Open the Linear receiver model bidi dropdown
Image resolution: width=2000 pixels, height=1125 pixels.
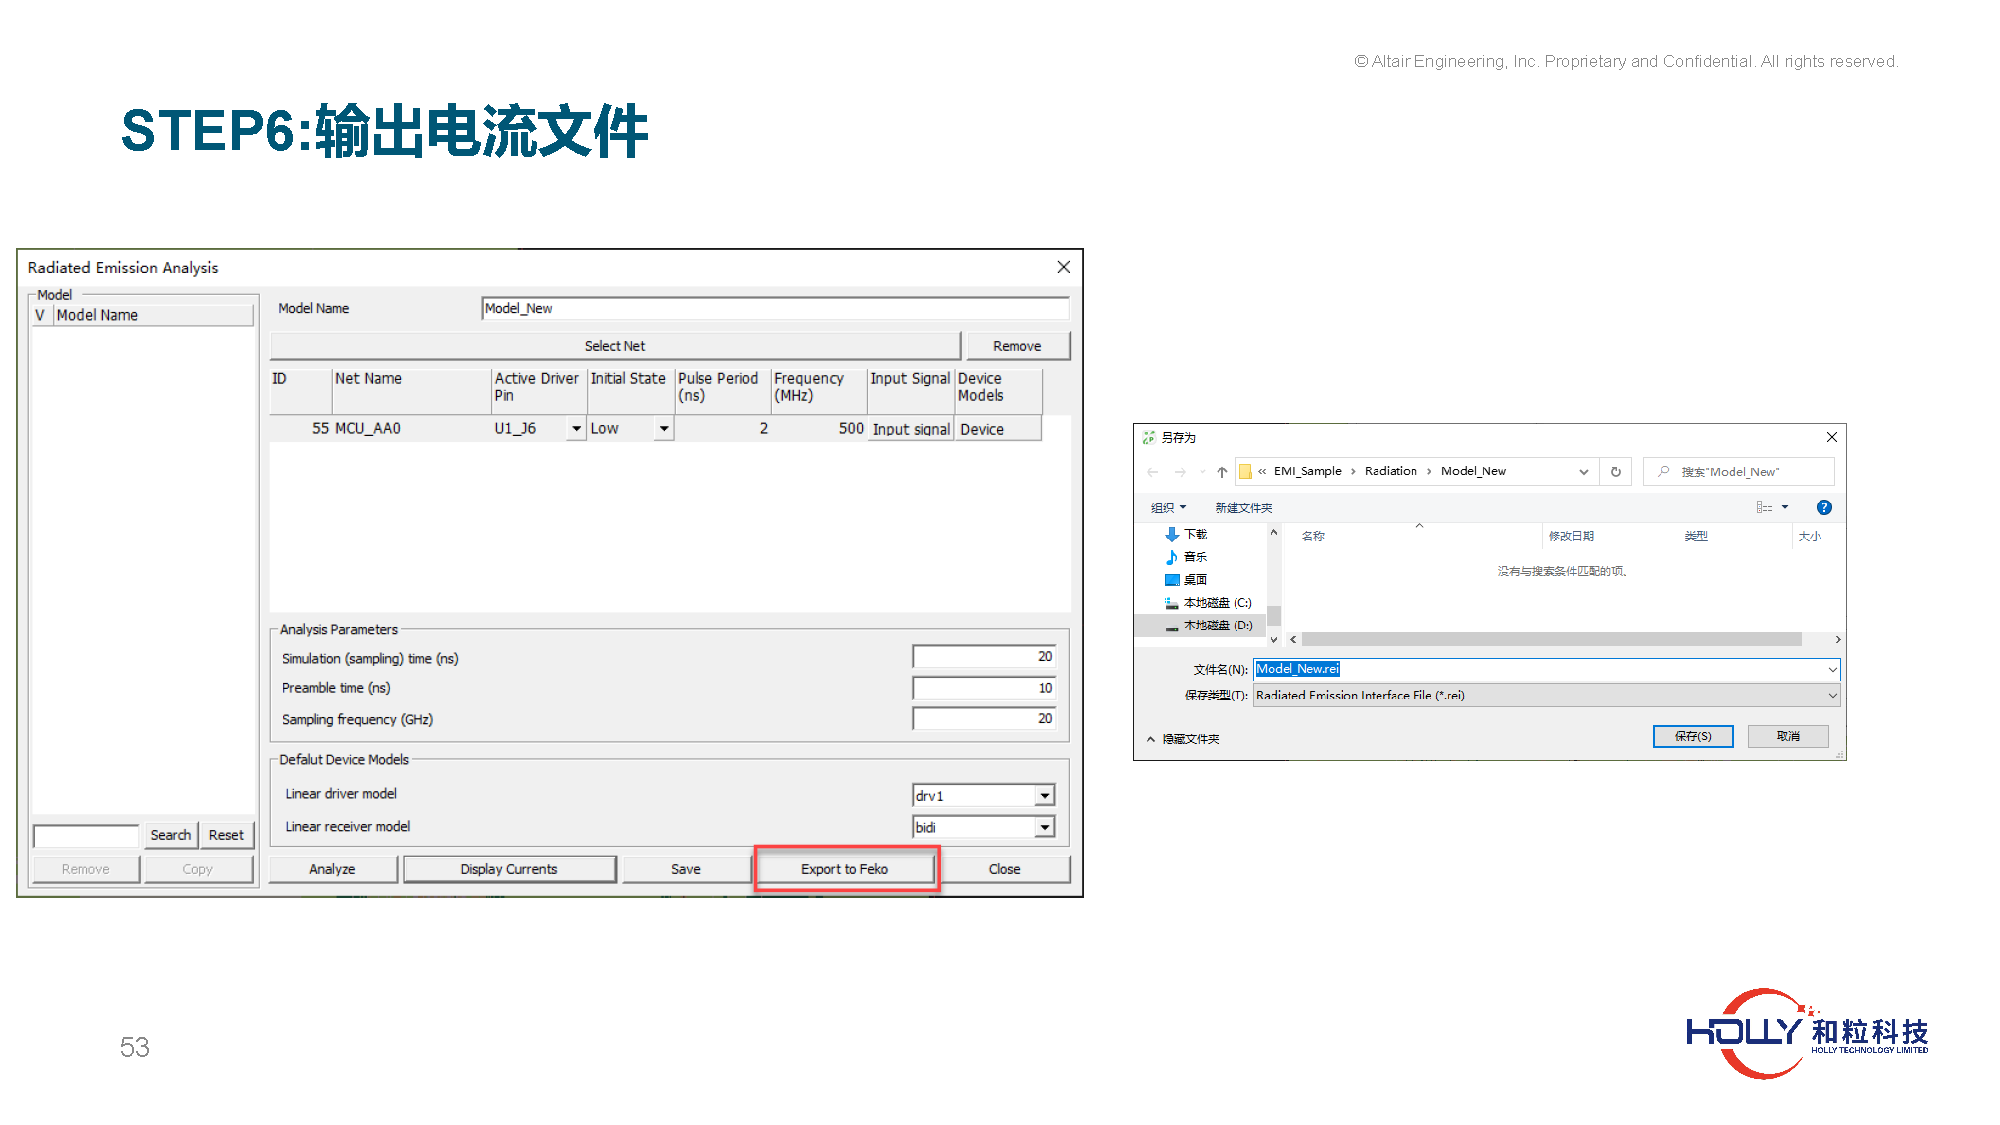pos(1044,828)
